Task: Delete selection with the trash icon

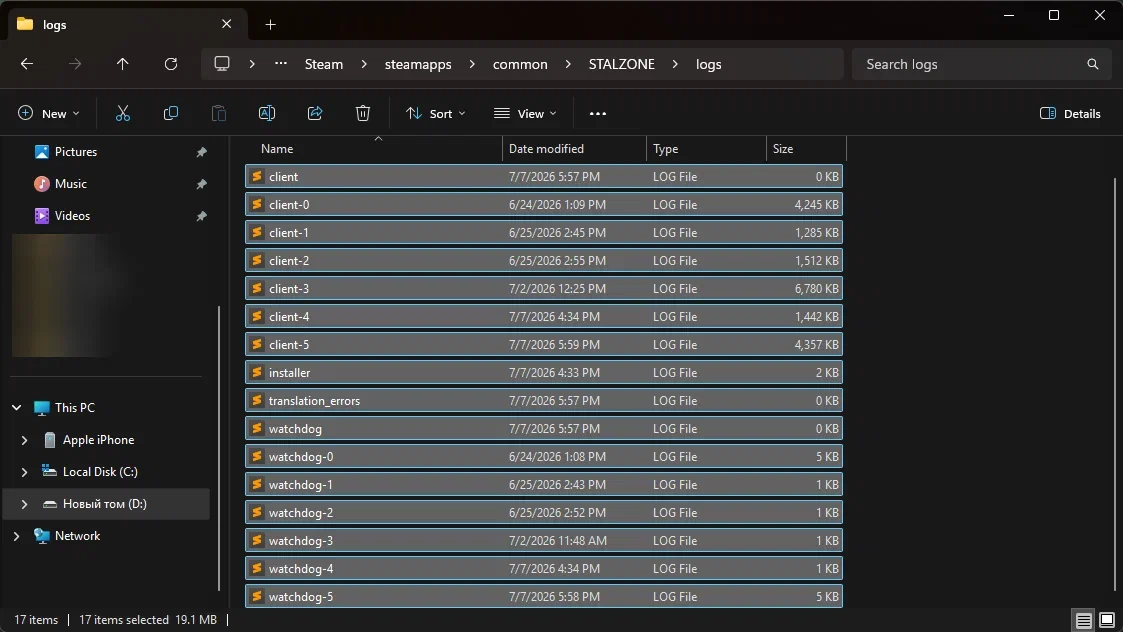Action: click(x=362, y=113)
